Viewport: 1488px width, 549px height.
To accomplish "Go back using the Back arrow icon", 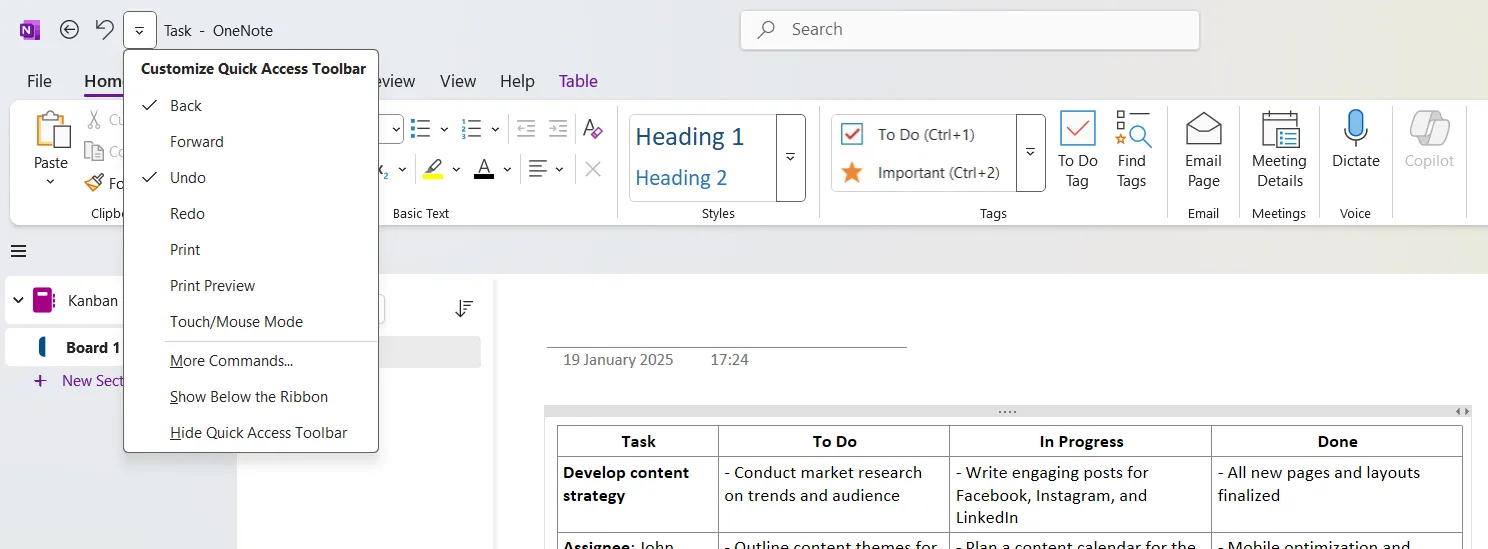I will click(69, 30).
